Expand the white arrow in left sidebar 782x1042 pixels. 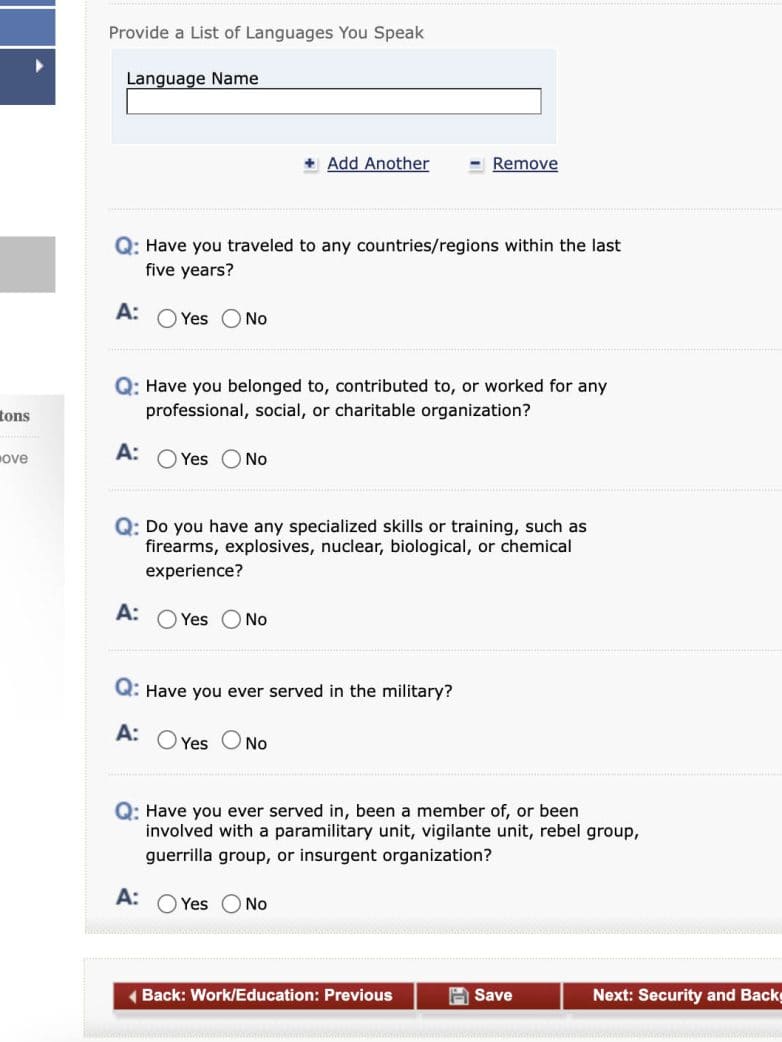click(40, 66)
